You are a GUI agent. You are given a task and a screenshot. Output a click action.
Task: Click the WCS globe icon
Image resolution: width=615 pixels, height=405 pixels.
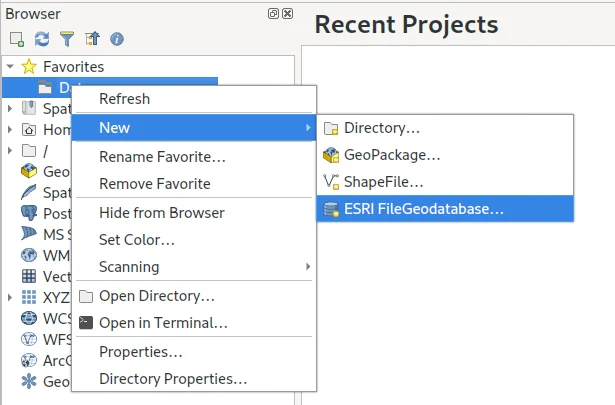(x=29, y=318)
